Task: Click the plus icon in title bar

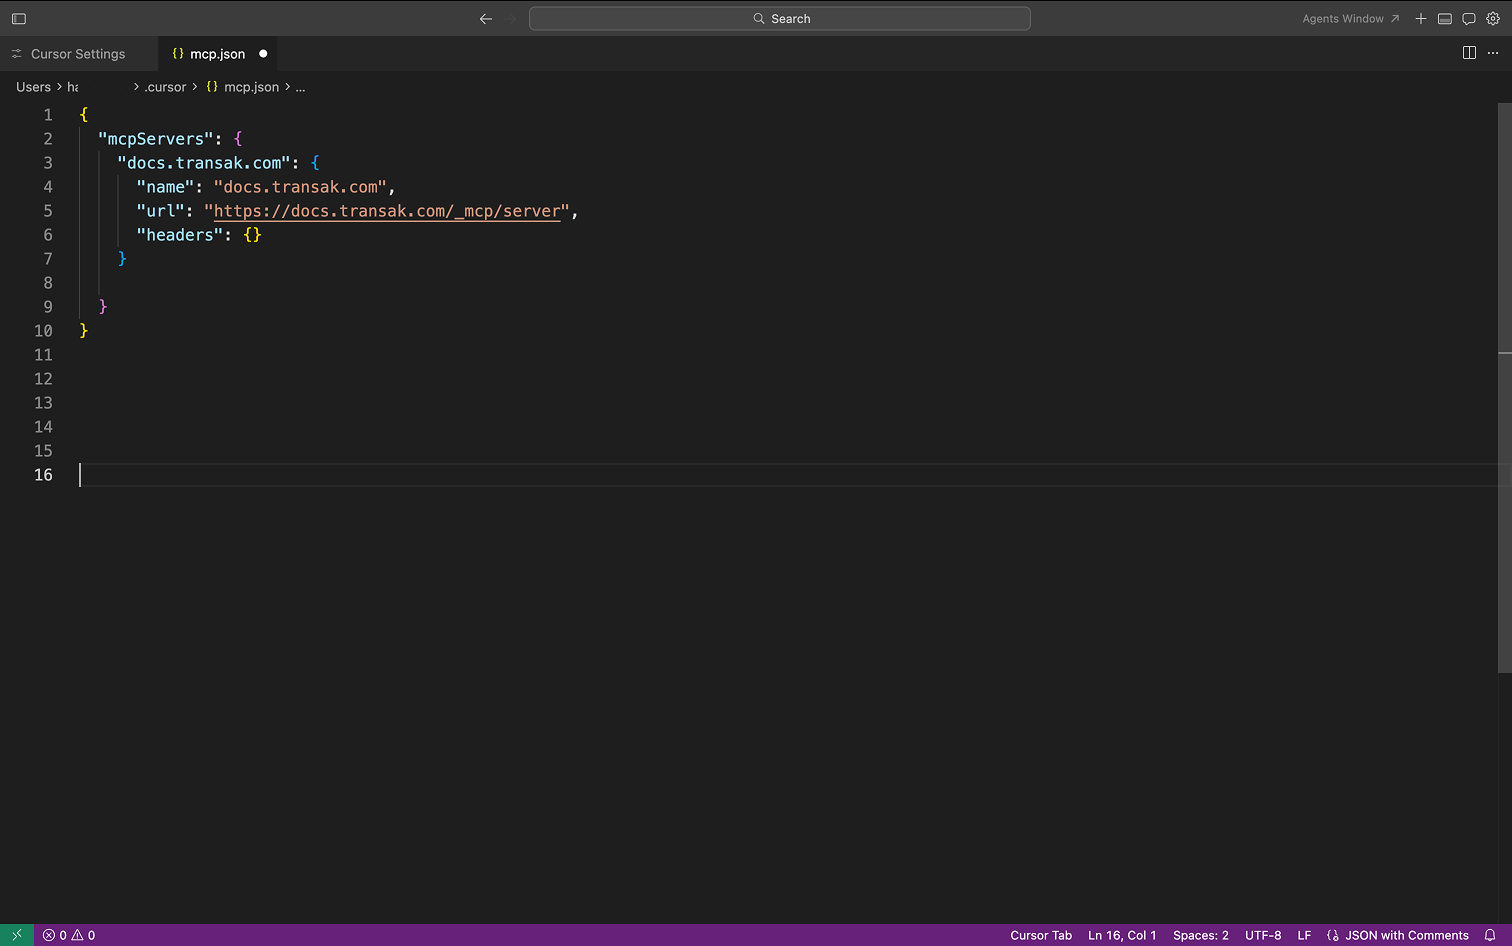Action: point(1420,19)
